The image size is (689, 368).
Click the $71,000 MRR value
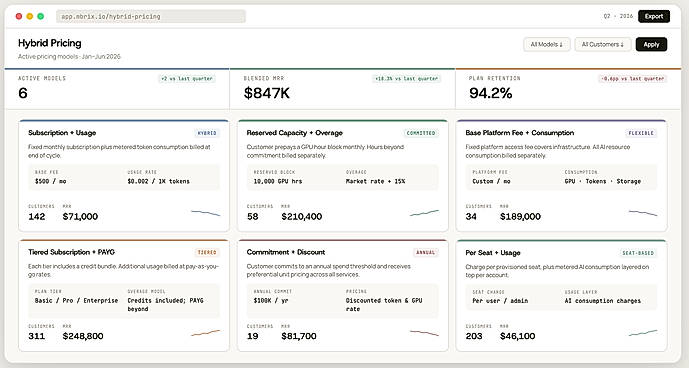pos(80,216)
